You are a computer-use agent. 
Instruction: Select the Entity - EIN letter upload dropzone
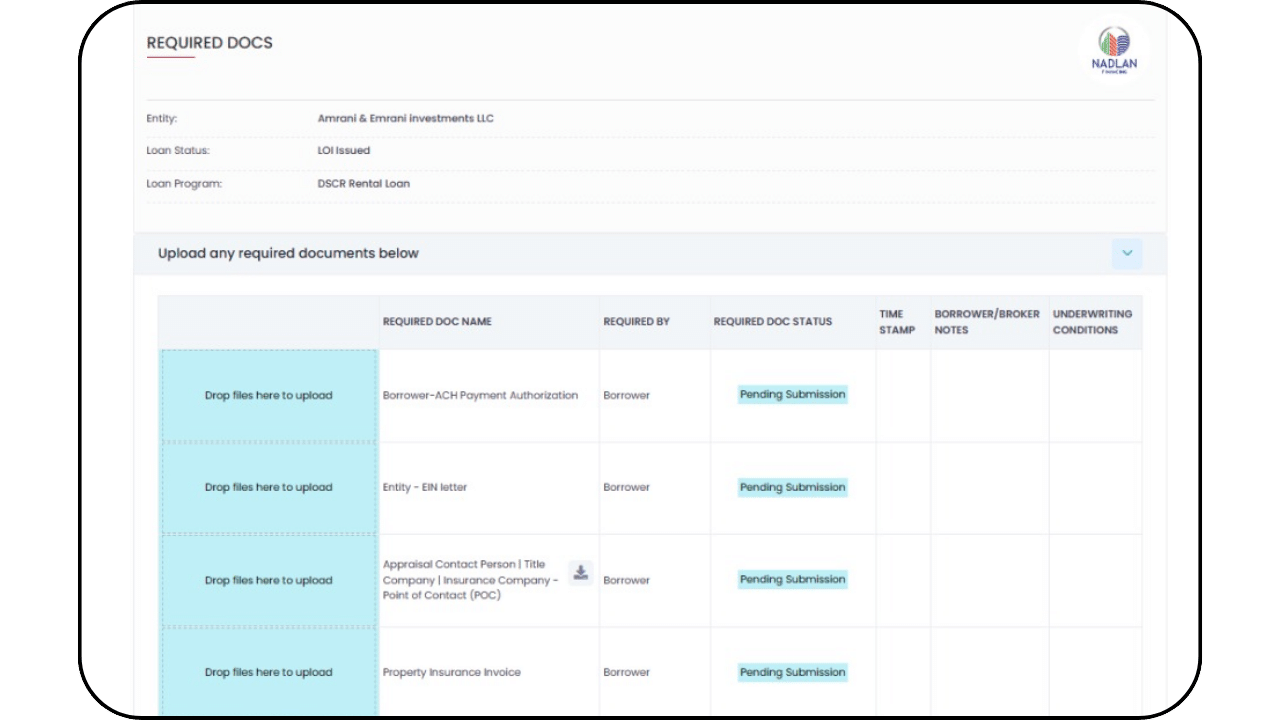click(x=268, y=488)
